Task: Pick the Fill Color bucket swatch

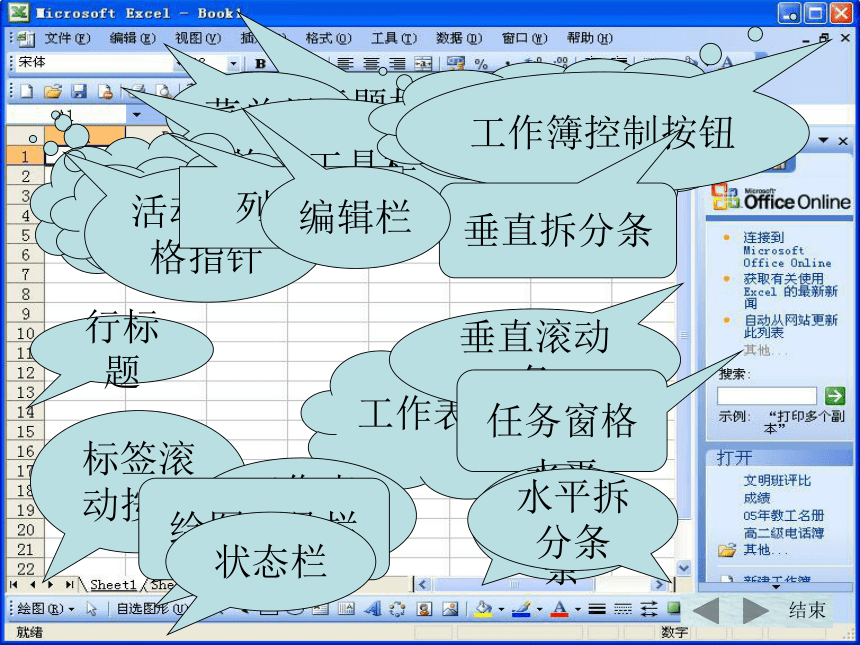Action: click(x=483, y=608)
